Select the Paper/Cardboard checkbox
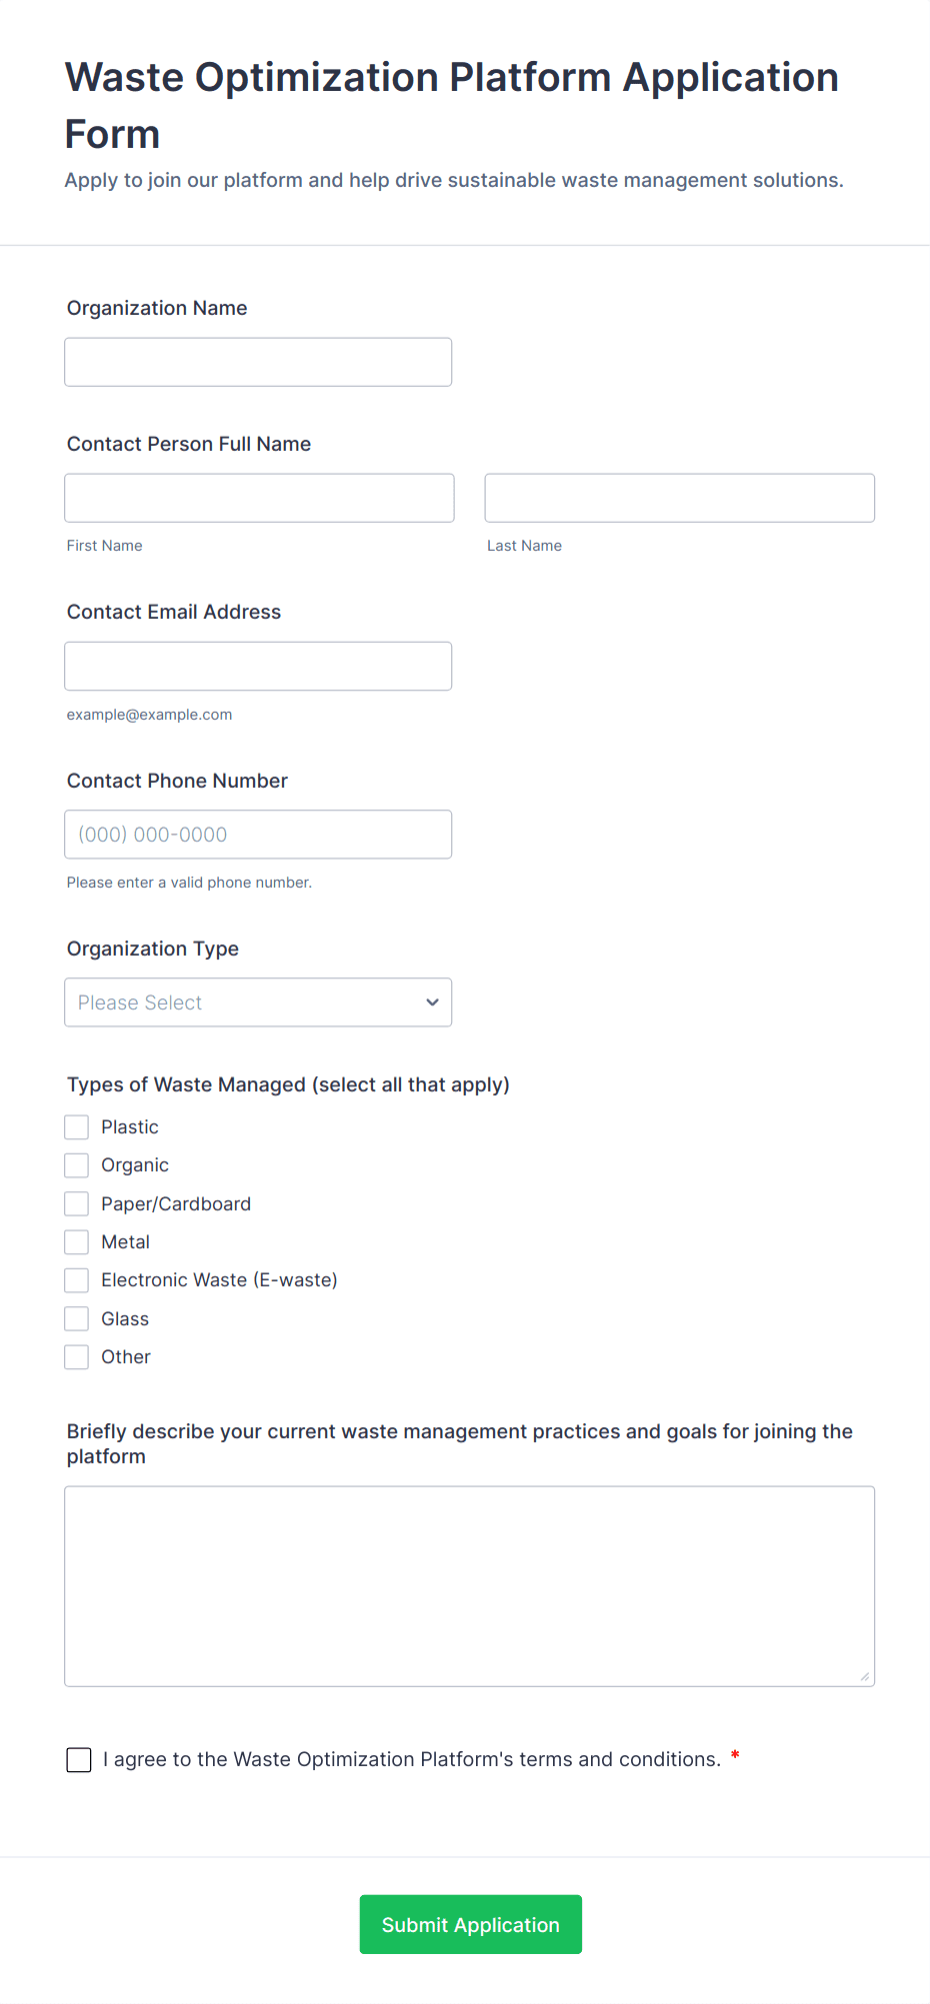 (76, 1203)
